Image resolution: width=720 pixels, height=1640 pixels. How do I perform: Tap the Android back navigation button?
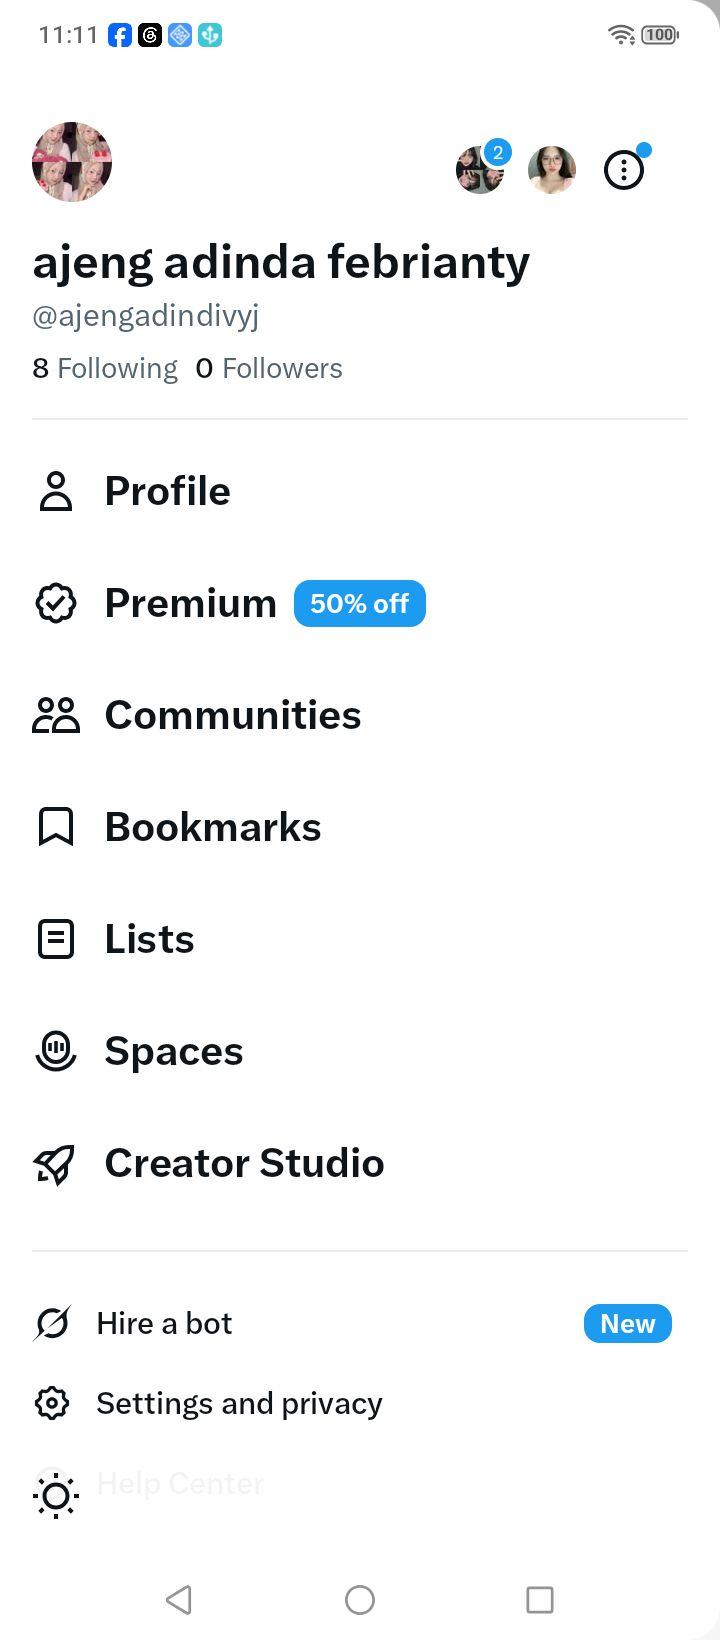[180, 1599]
